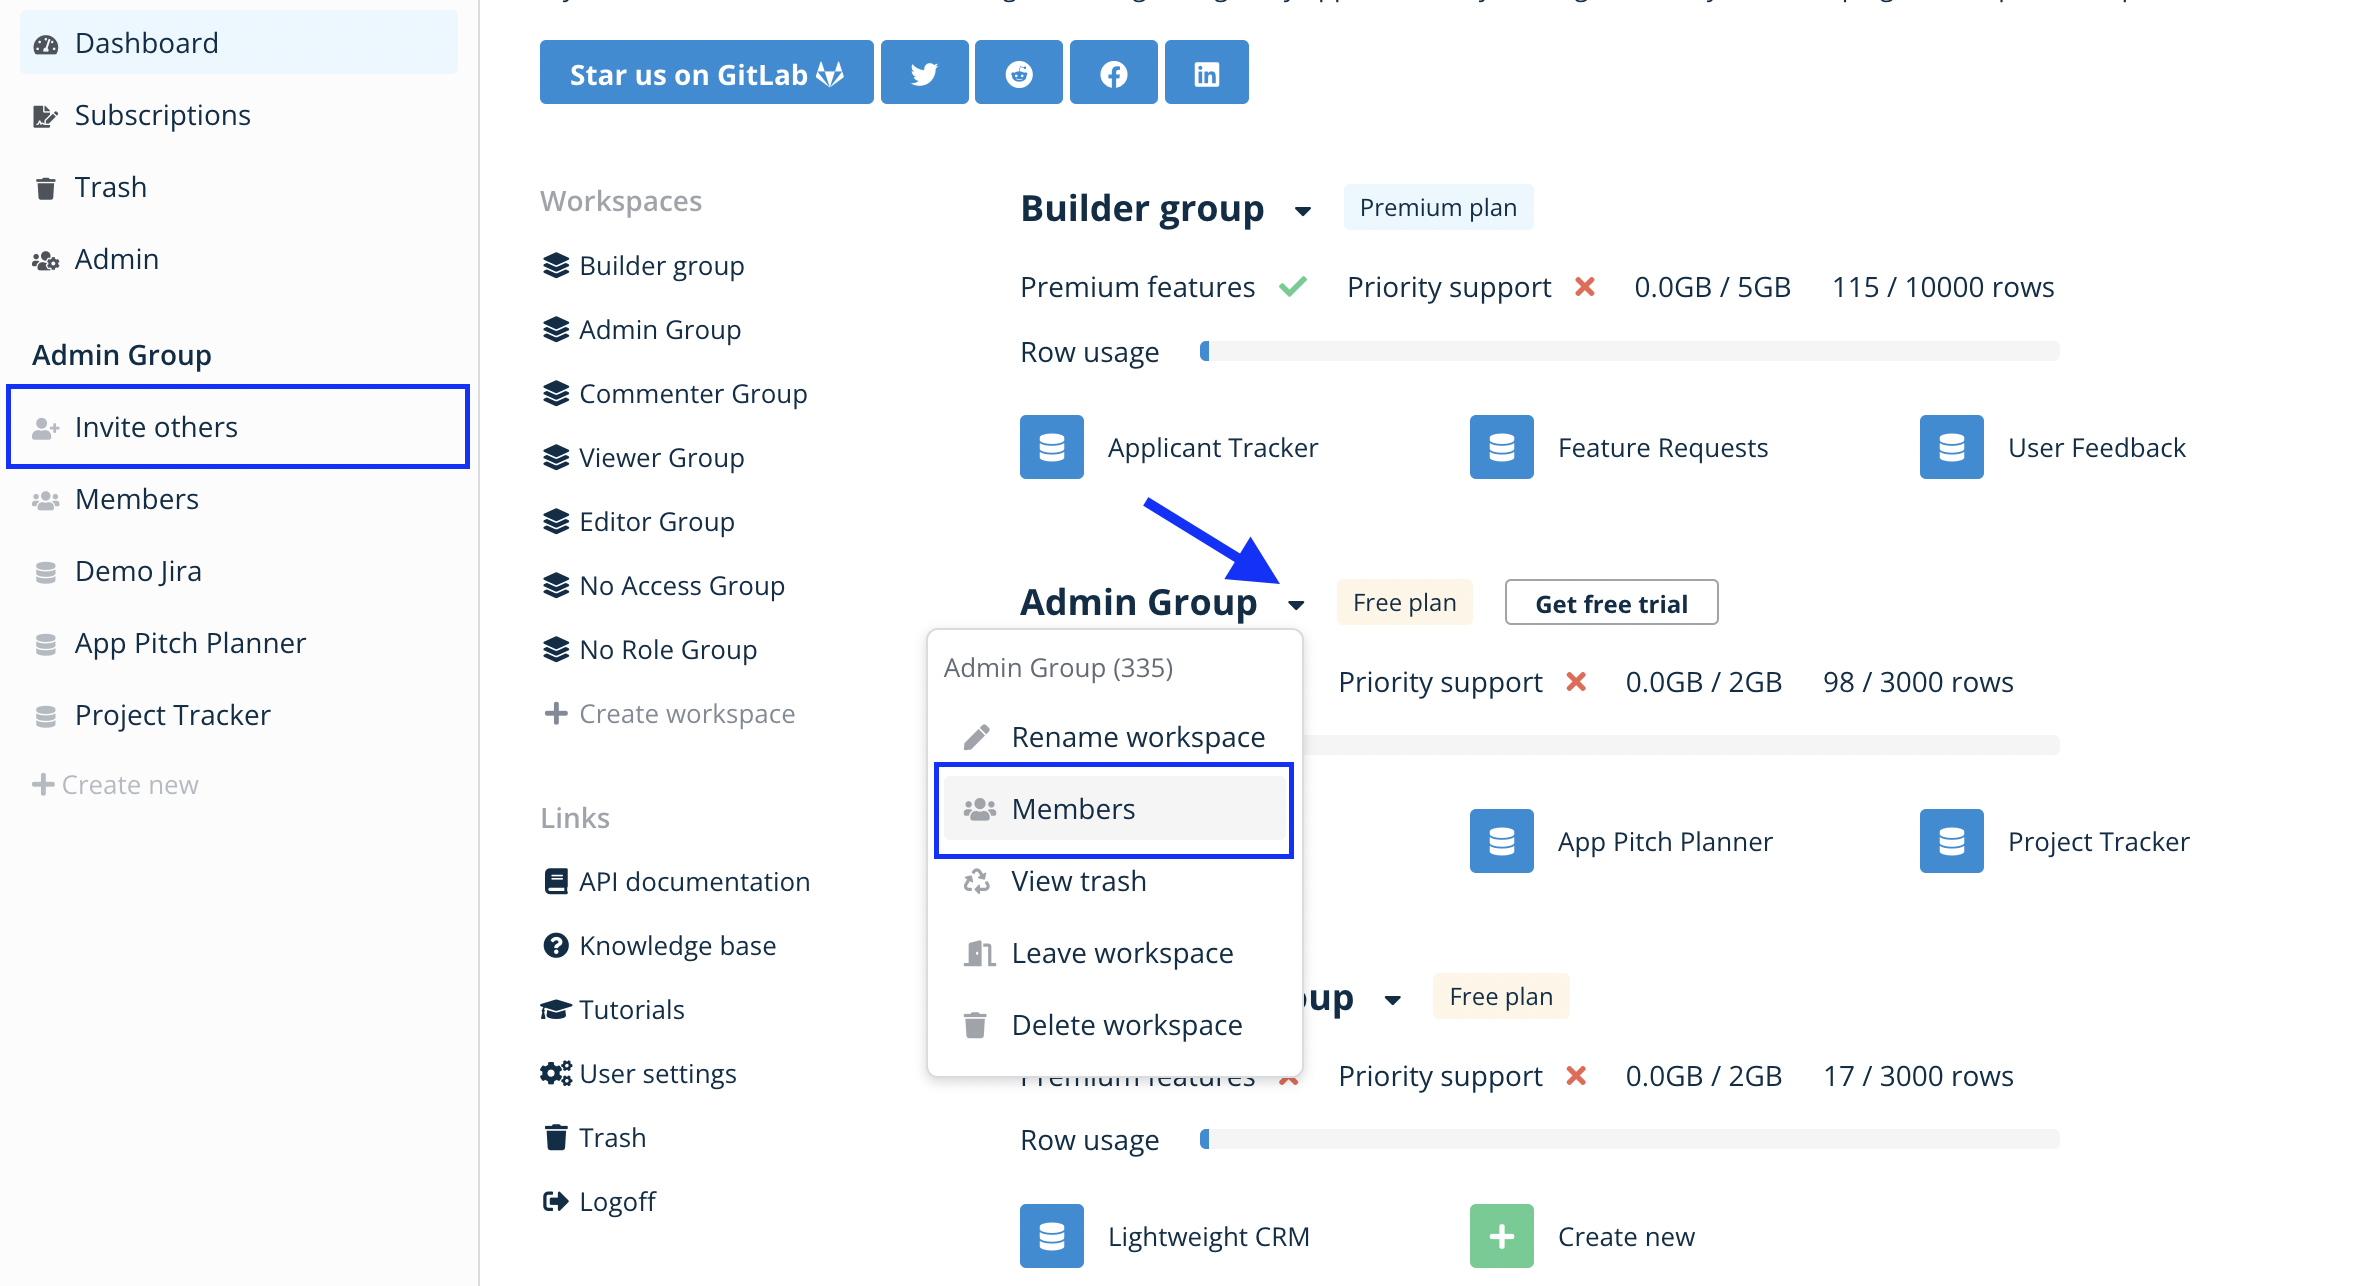Click the Builder group row usage bar
The height and width of the screenshot is (1286, 2360).
coord(1629,351)
